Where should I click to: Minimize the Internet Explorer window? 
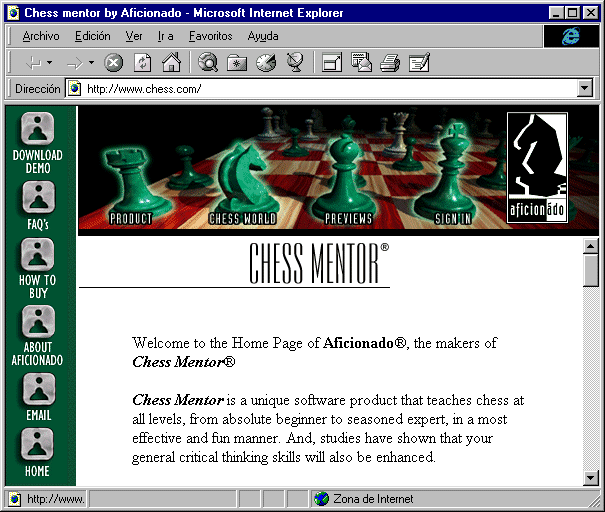(556, 13)
